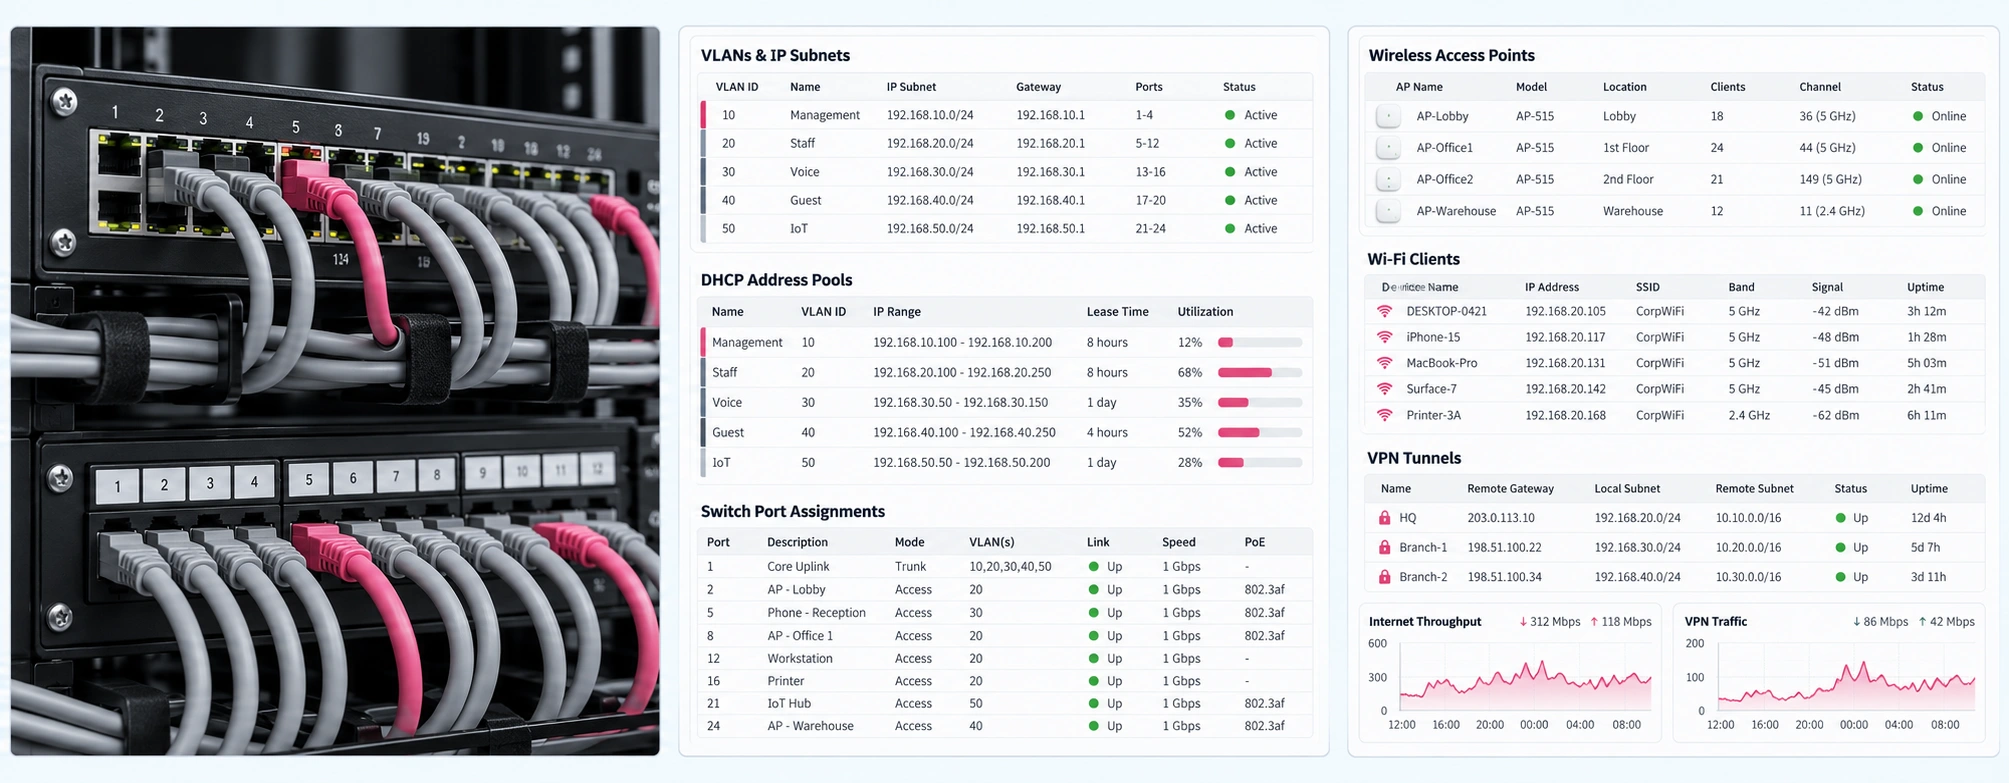Viewport: 2009px width, 783px height.
Task: Click the Staff pool utilization bar
Action: tap(1259, 372)
